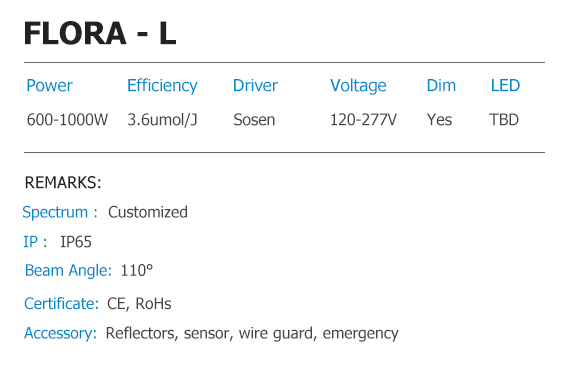Select the 3.6umol/J efficiency value
Image resolution: width=570 pixels, height=365 pixels.
click(x=162, y=120)
